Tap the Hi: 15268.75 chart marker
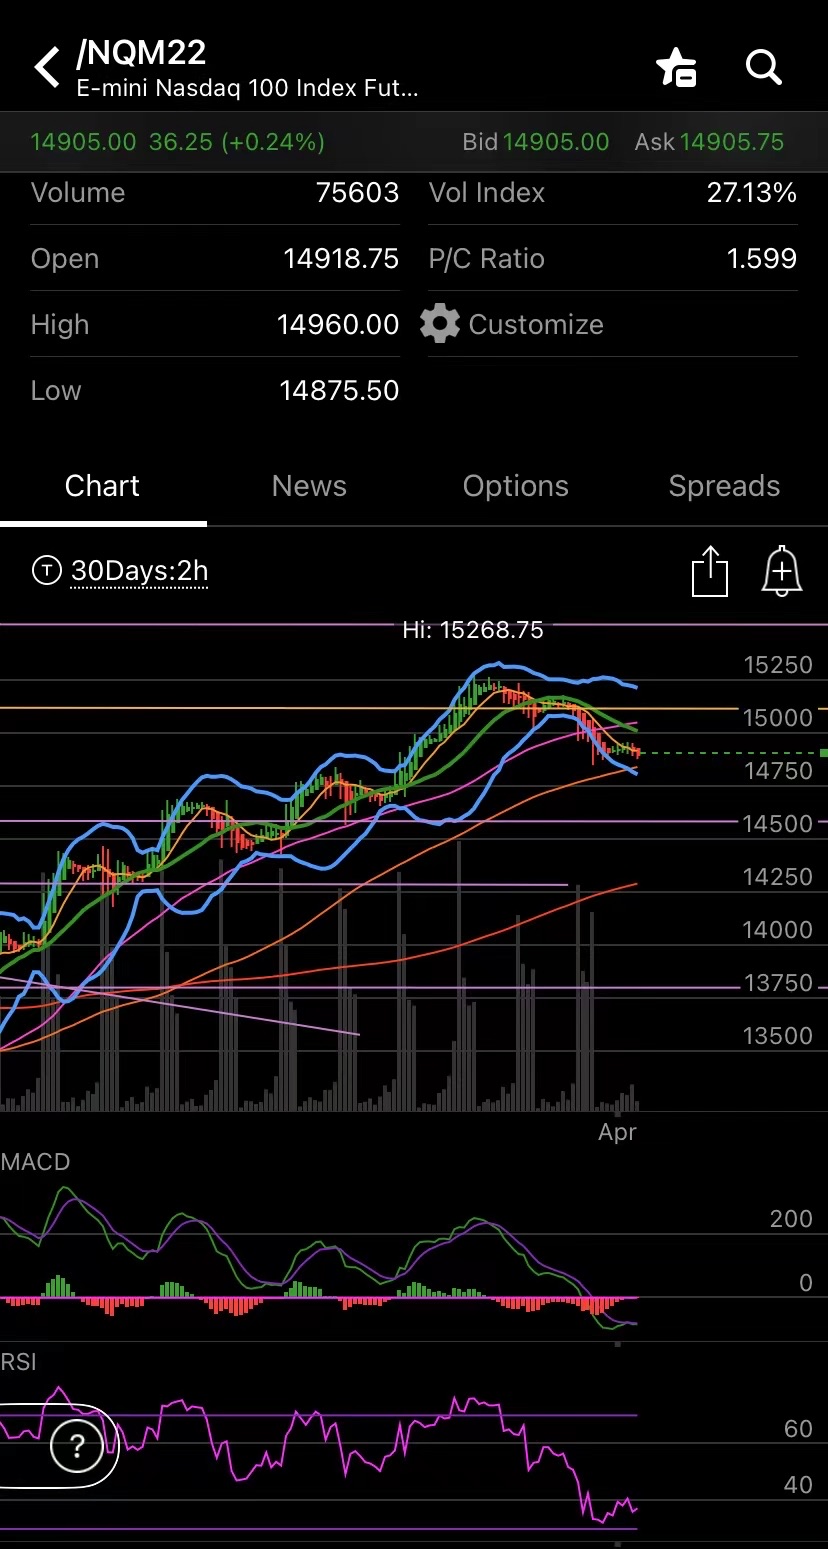The height and width of the screenshot is (1549, 828). coord(473,629)
